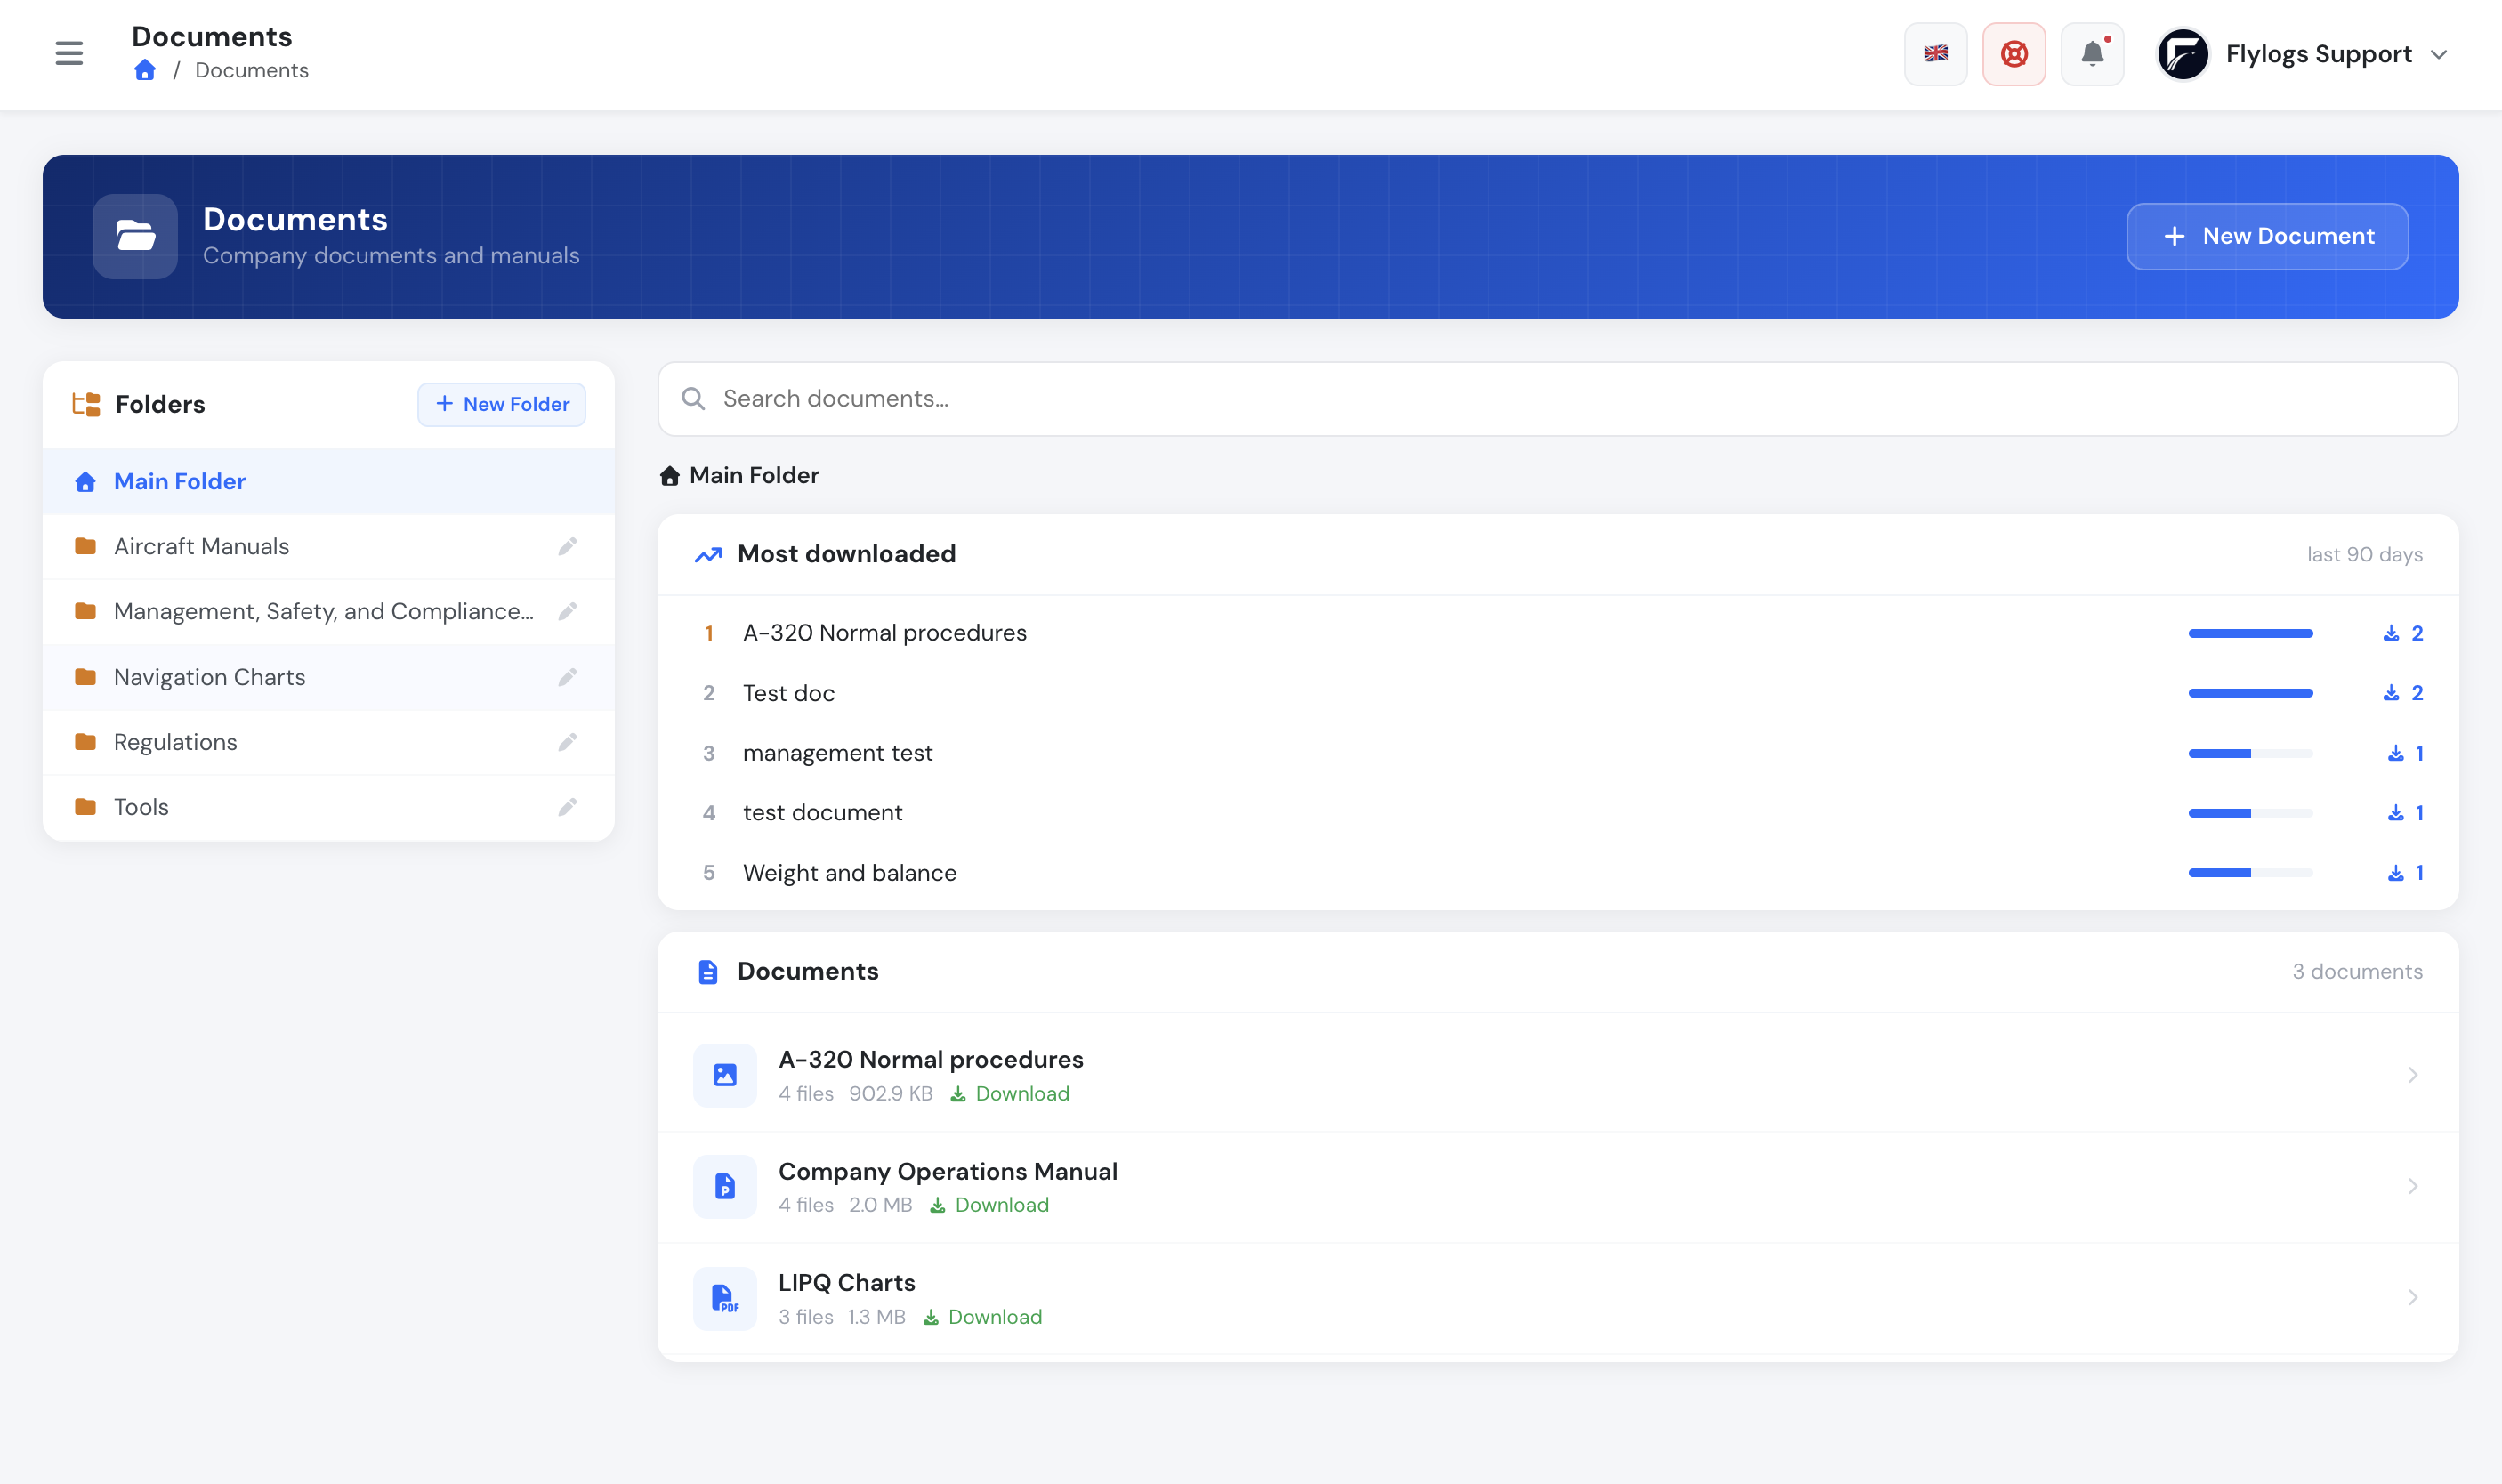Image resolution: width=2502 pixels, height=1484 pixels.
Task: Click the New Document button
Action: coord(2267,236)
